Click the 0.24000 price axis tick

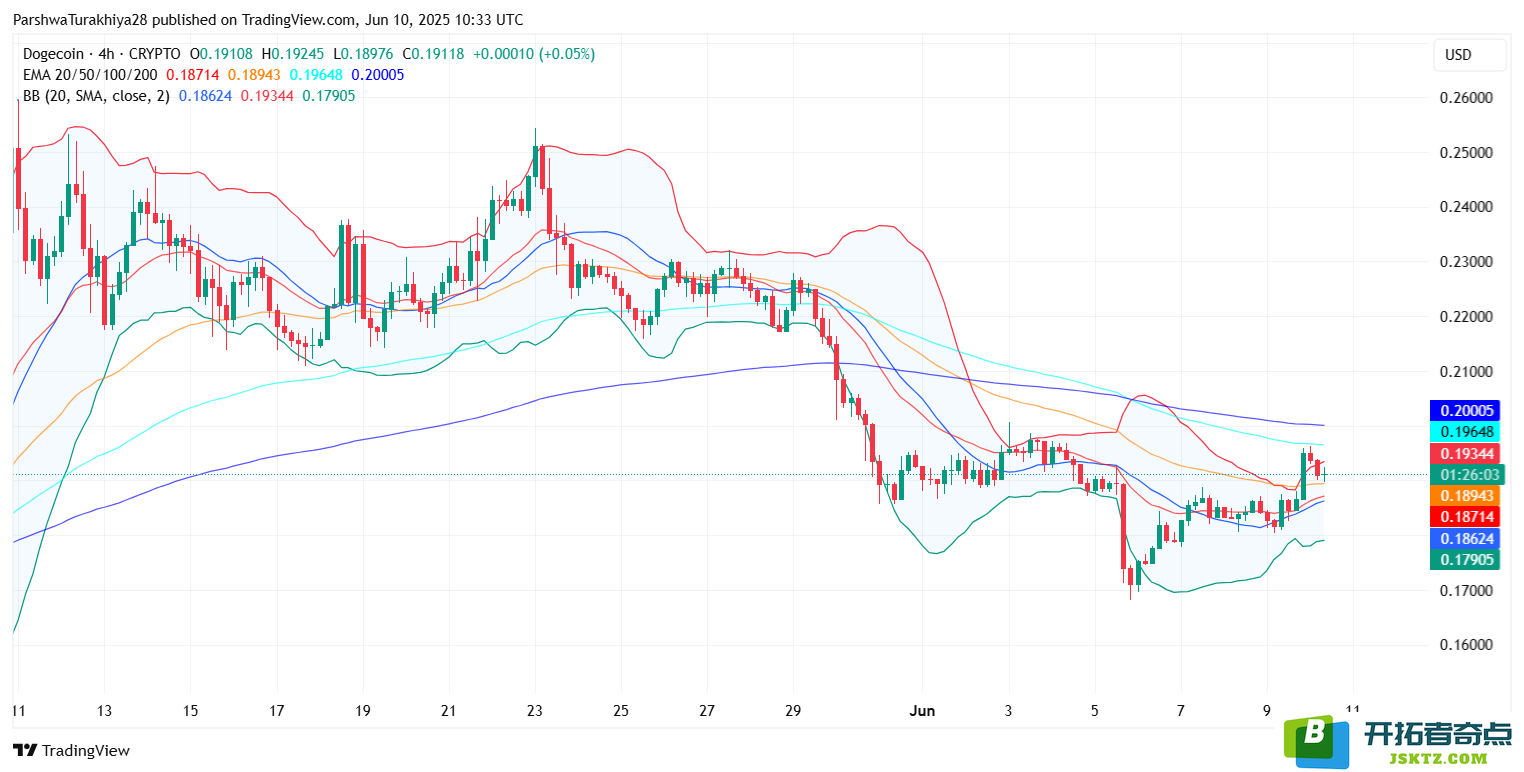[x=1466, y=207]
